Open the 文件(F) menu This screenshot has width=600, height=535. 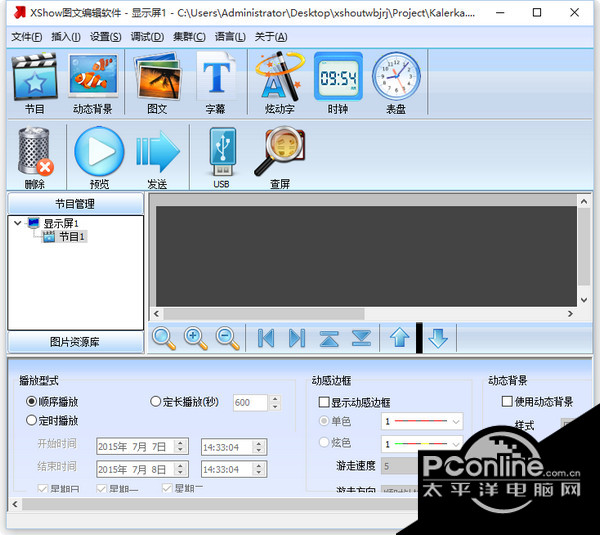(x=27, y=37)
